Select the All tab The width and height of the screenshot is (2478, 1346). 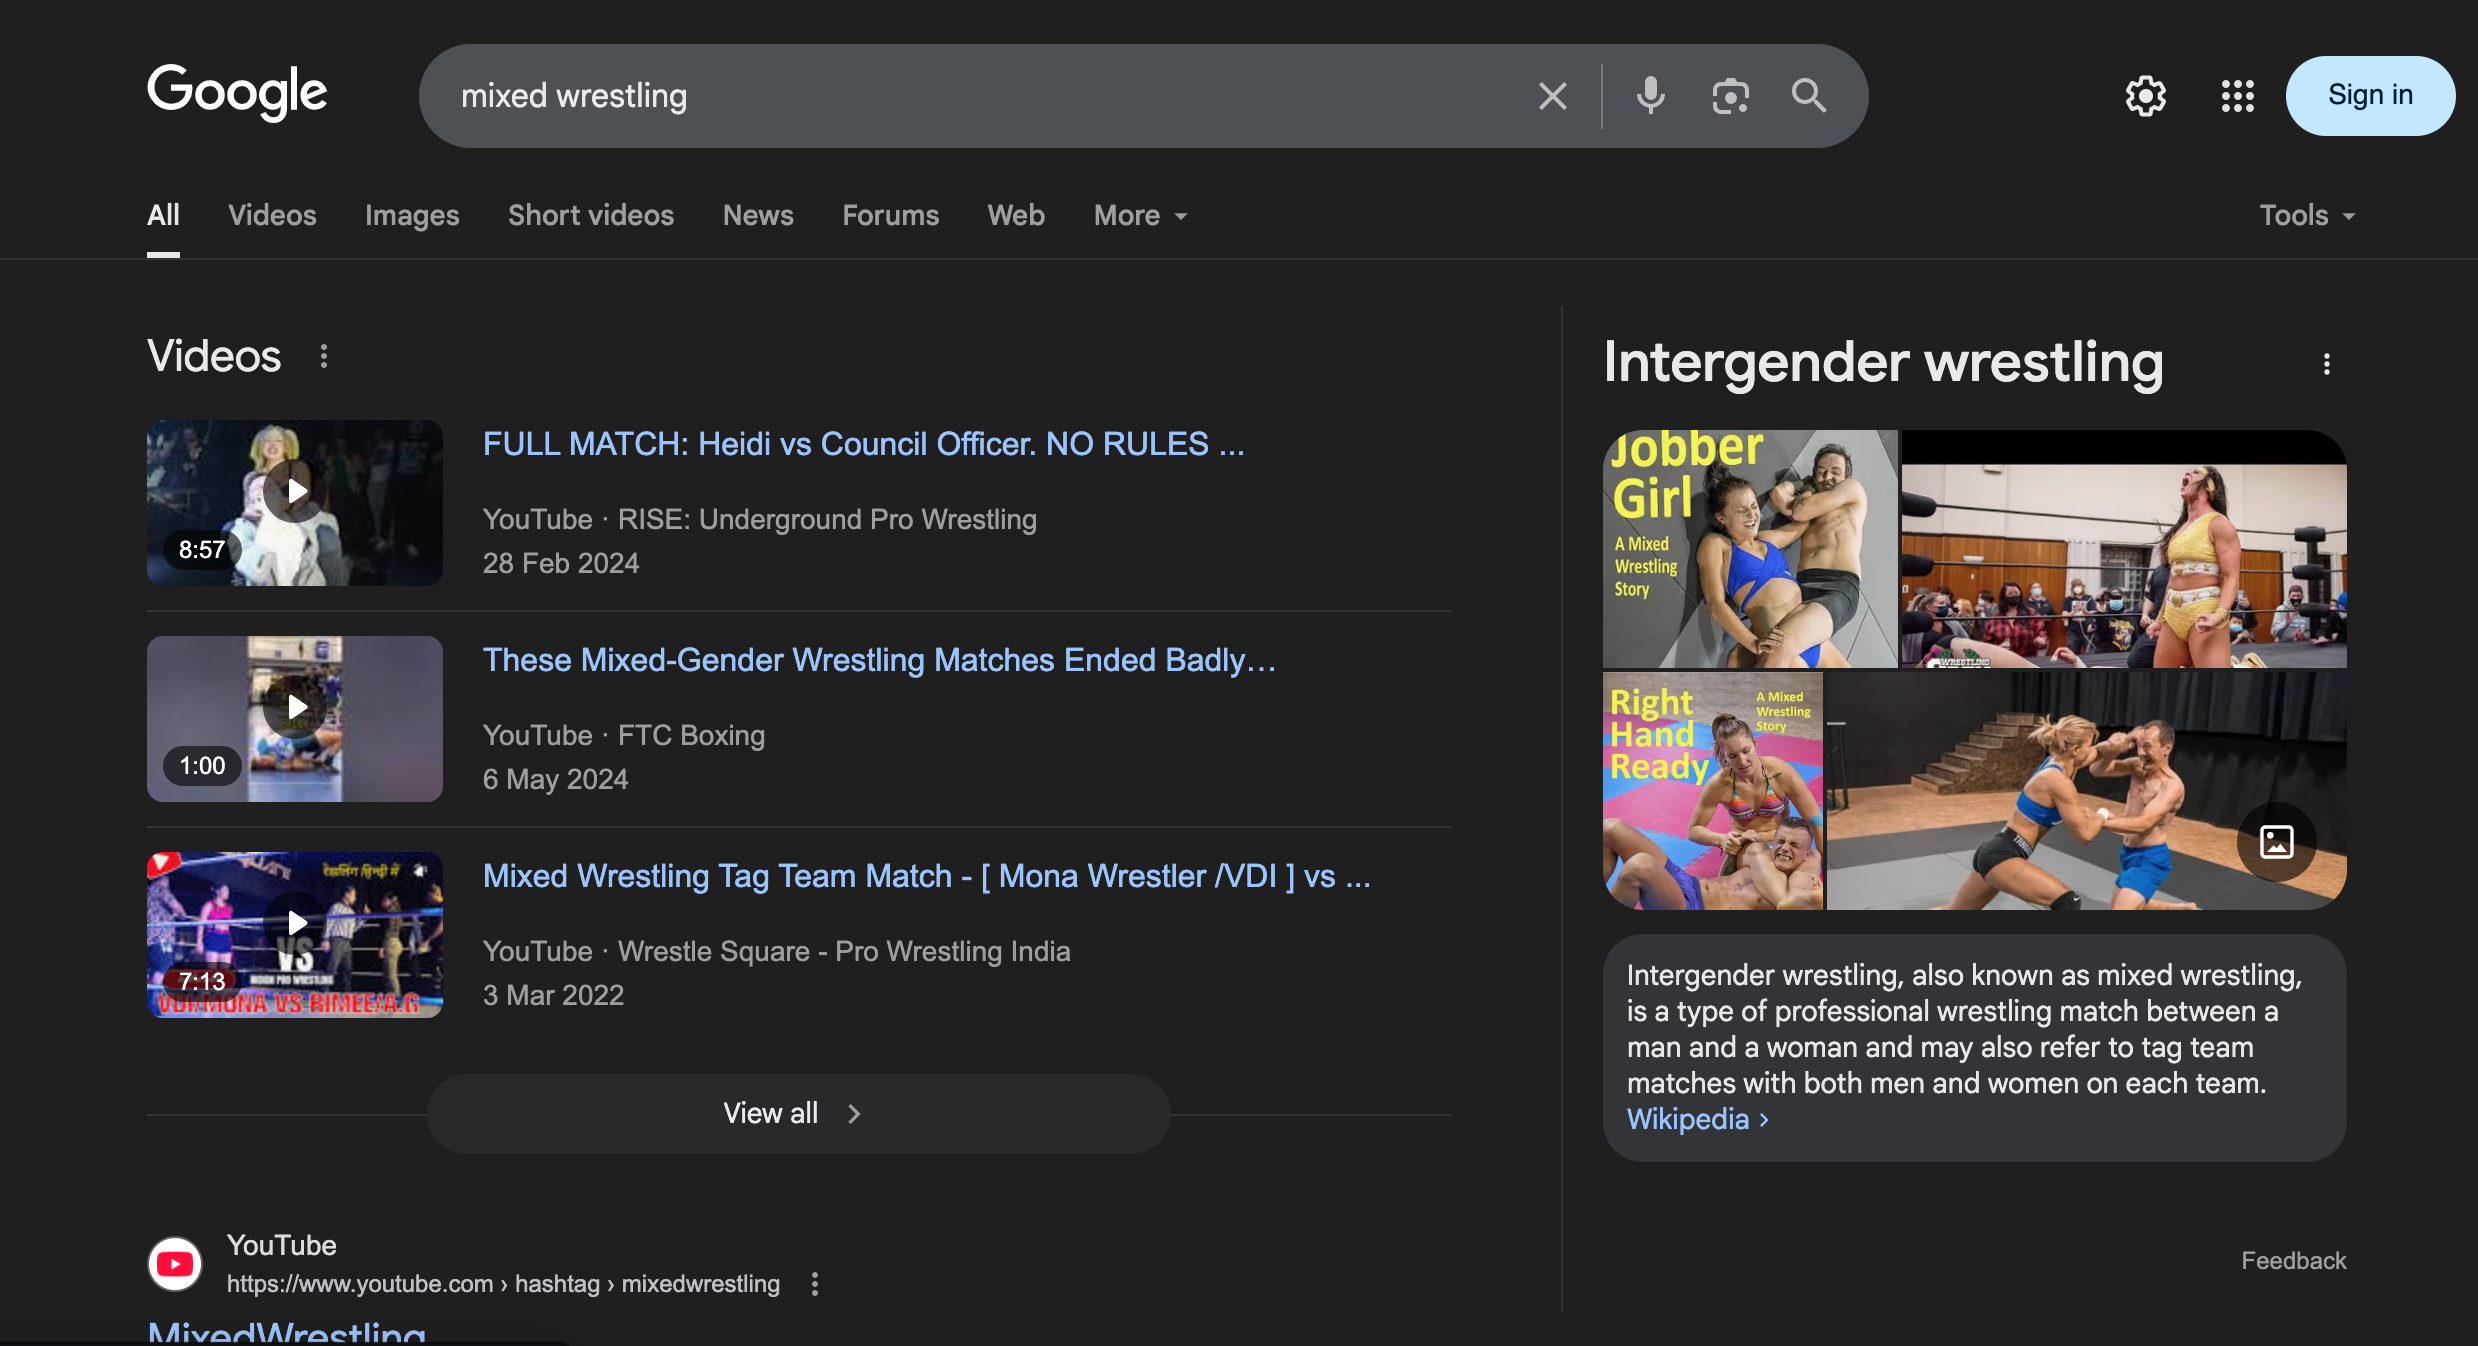163,216
